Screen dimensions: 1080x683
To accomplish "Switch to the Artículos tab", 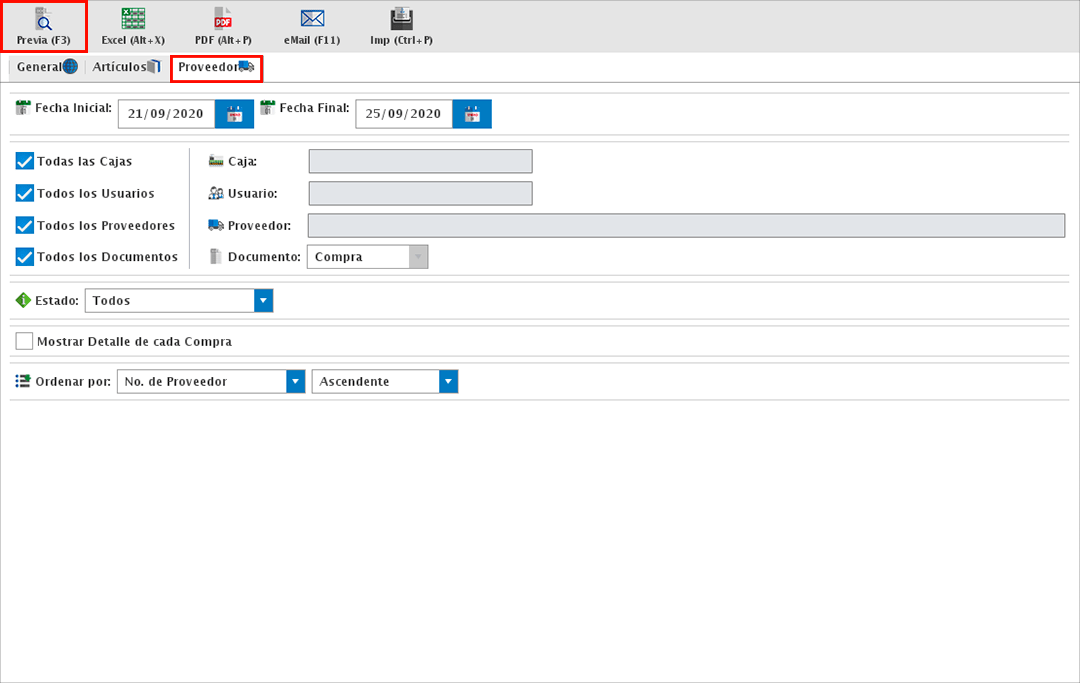I will pyautogui.click(x=126, y=67).
